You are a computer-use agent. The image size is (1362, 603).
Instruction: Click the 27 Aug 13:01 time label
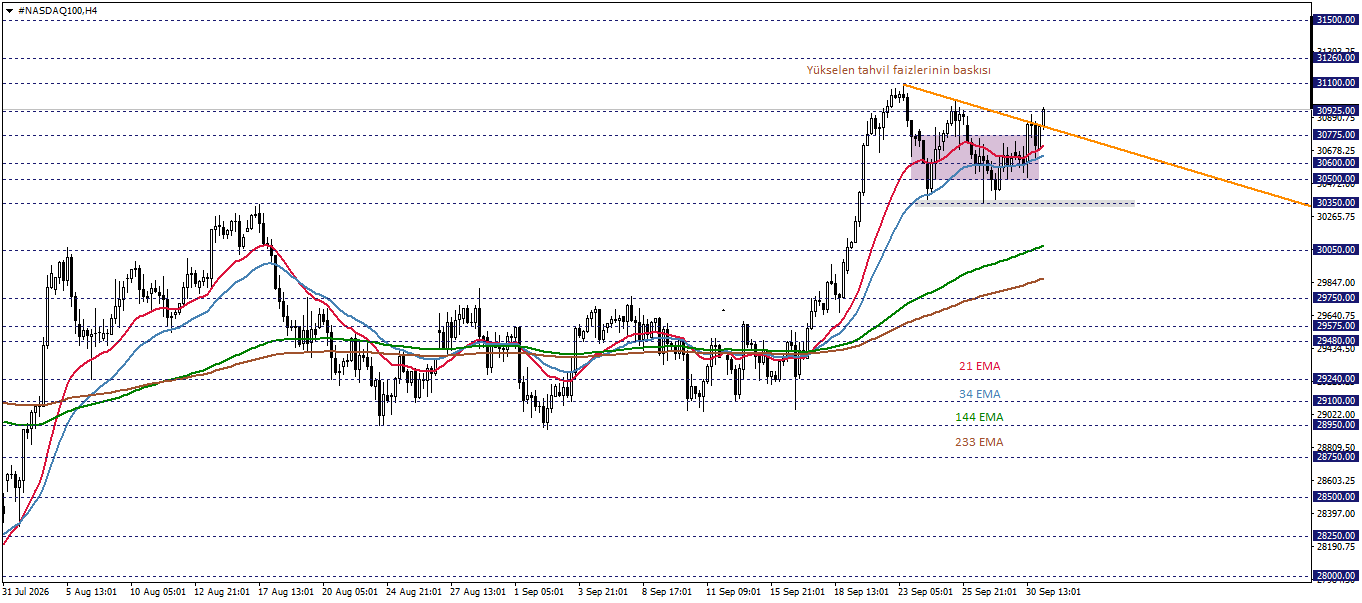click(477, 592)
